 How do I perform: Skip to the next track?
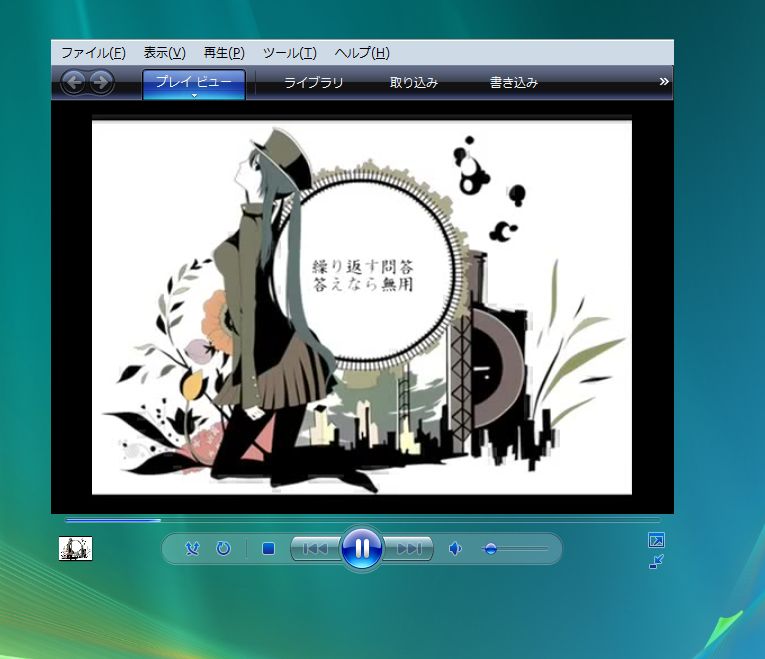point(409,549)
